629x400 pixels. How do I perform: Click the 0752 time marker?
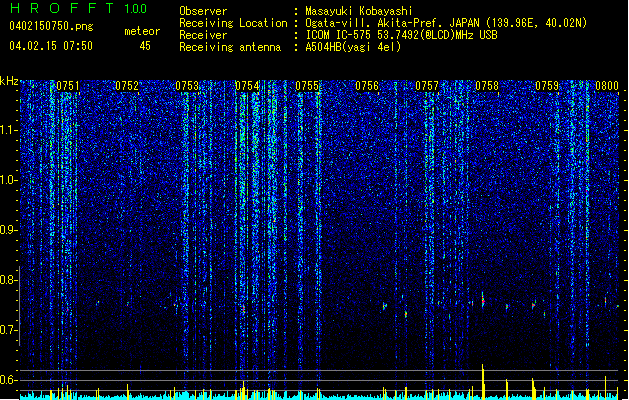(x=127, y=86)
